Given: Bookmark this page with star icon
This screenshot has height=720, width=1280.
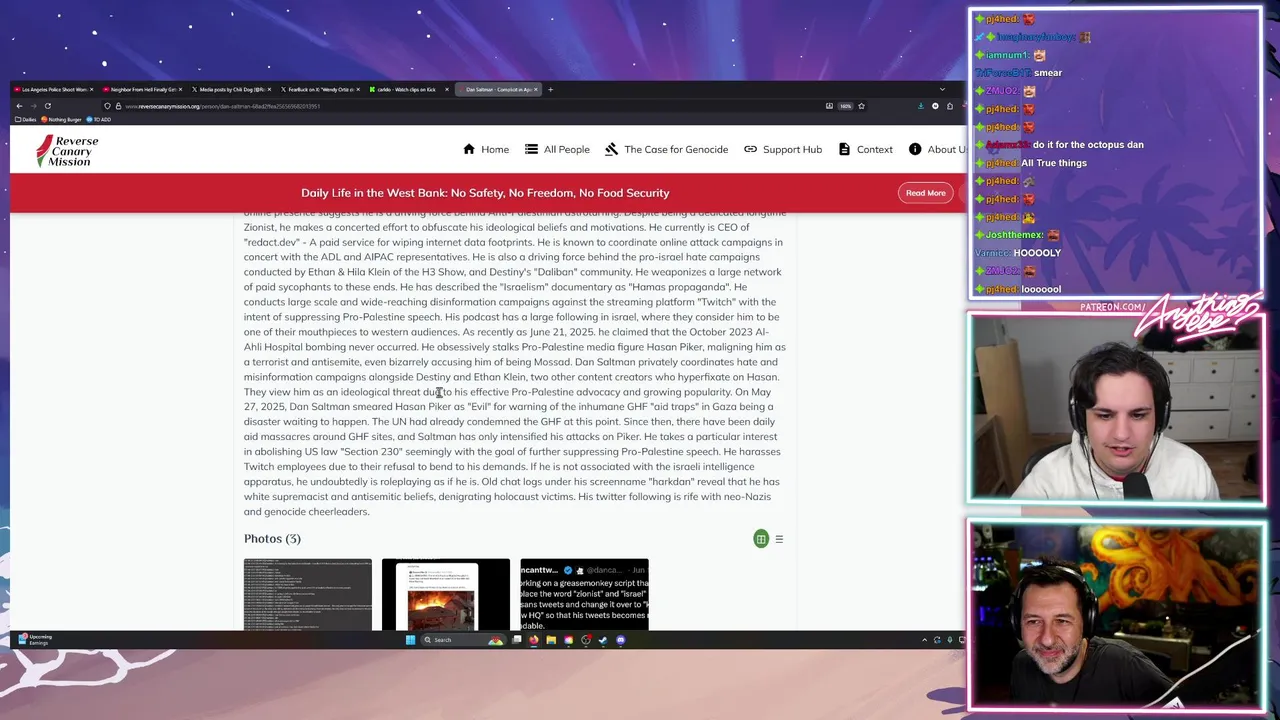Looking at the screenshot, I should coord(861,106).
